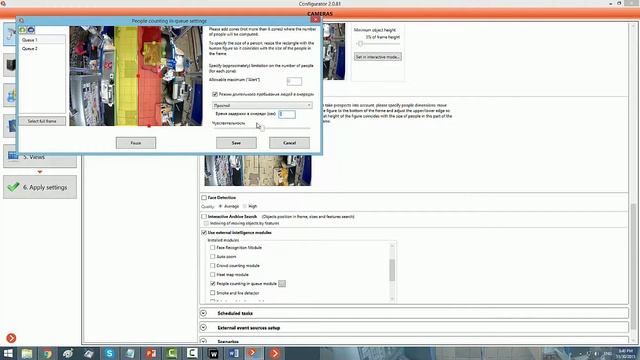The height and width of the screenshot is (360, 640).
Task: Cancel the people counting queue settings dialog
Action: tap(289, 143)
